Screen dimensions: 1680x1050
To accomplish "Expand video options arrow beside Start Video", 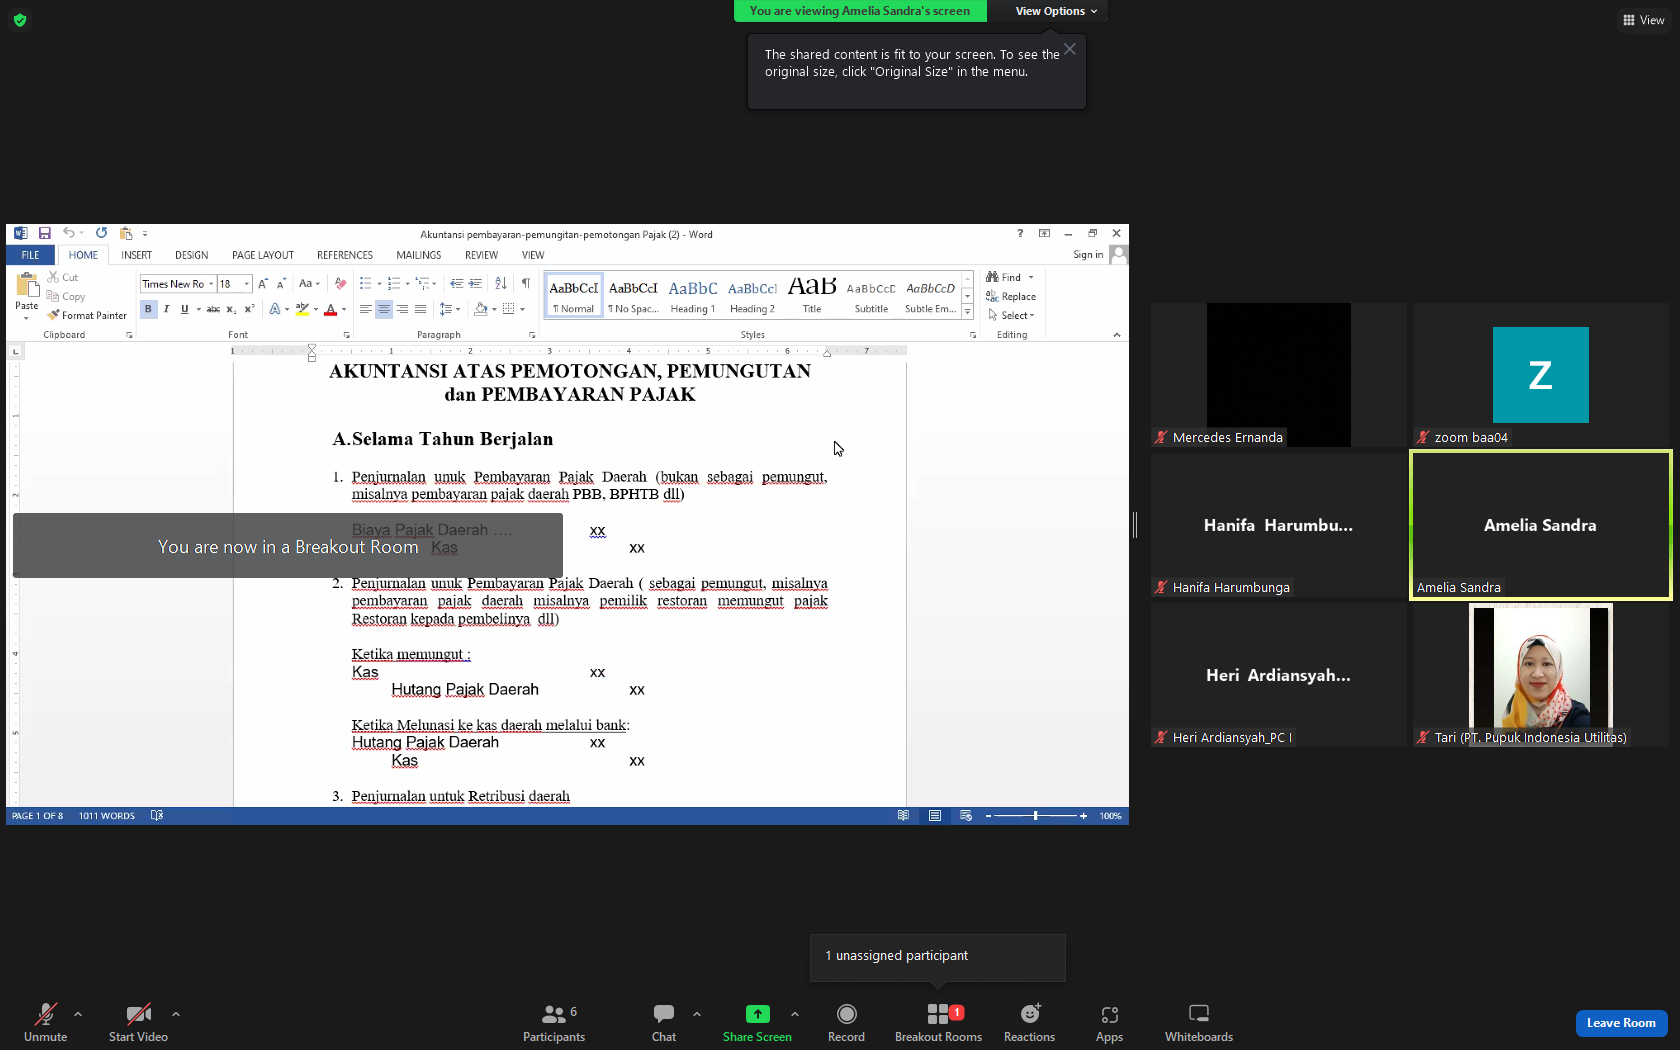I will point(176,1014).
